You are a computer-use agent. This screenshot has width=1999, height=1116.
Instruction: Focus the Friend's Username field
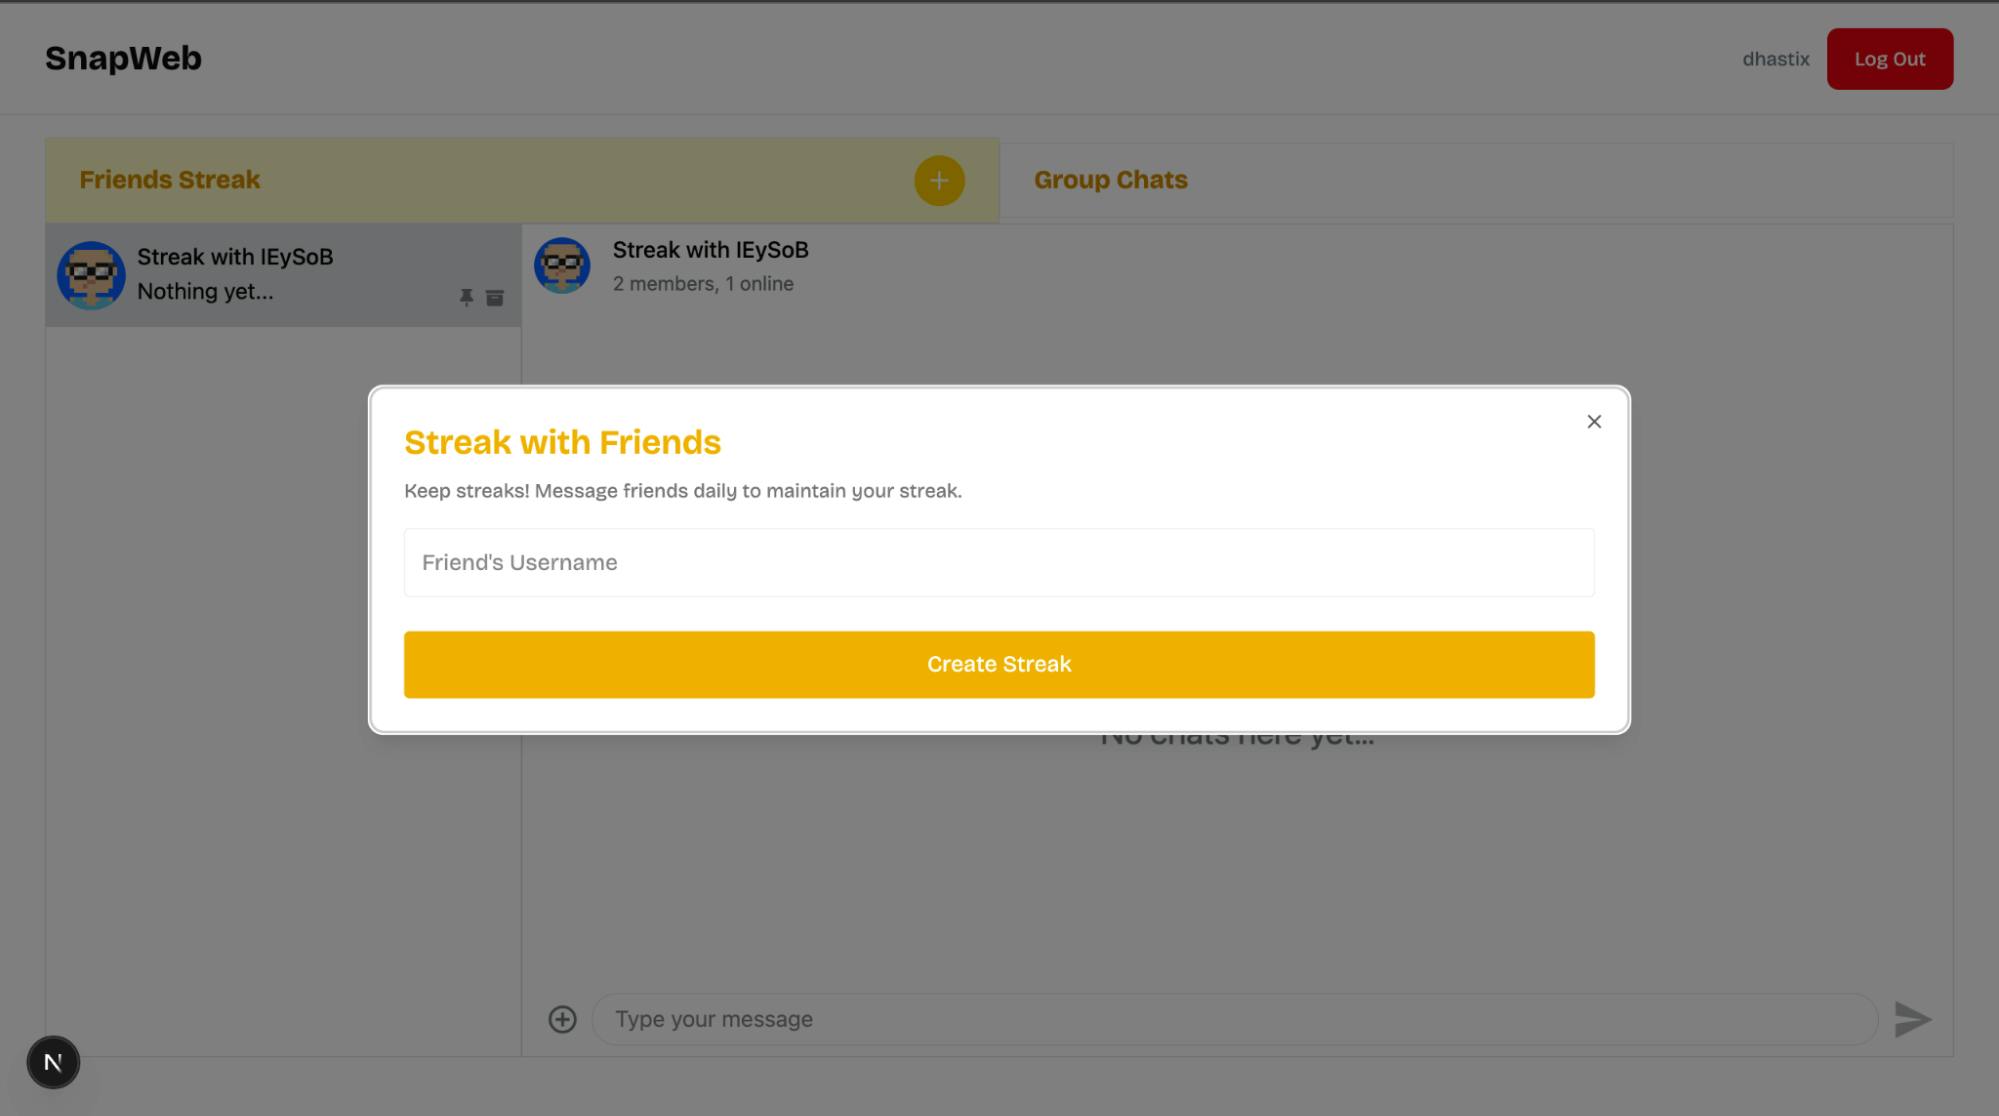[998, 563]
